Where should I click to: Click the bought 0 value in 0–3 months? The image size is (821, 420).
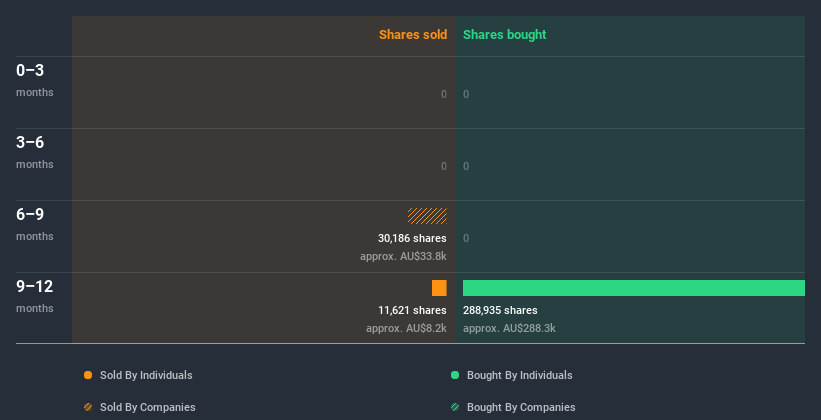(x=466, y=94)
